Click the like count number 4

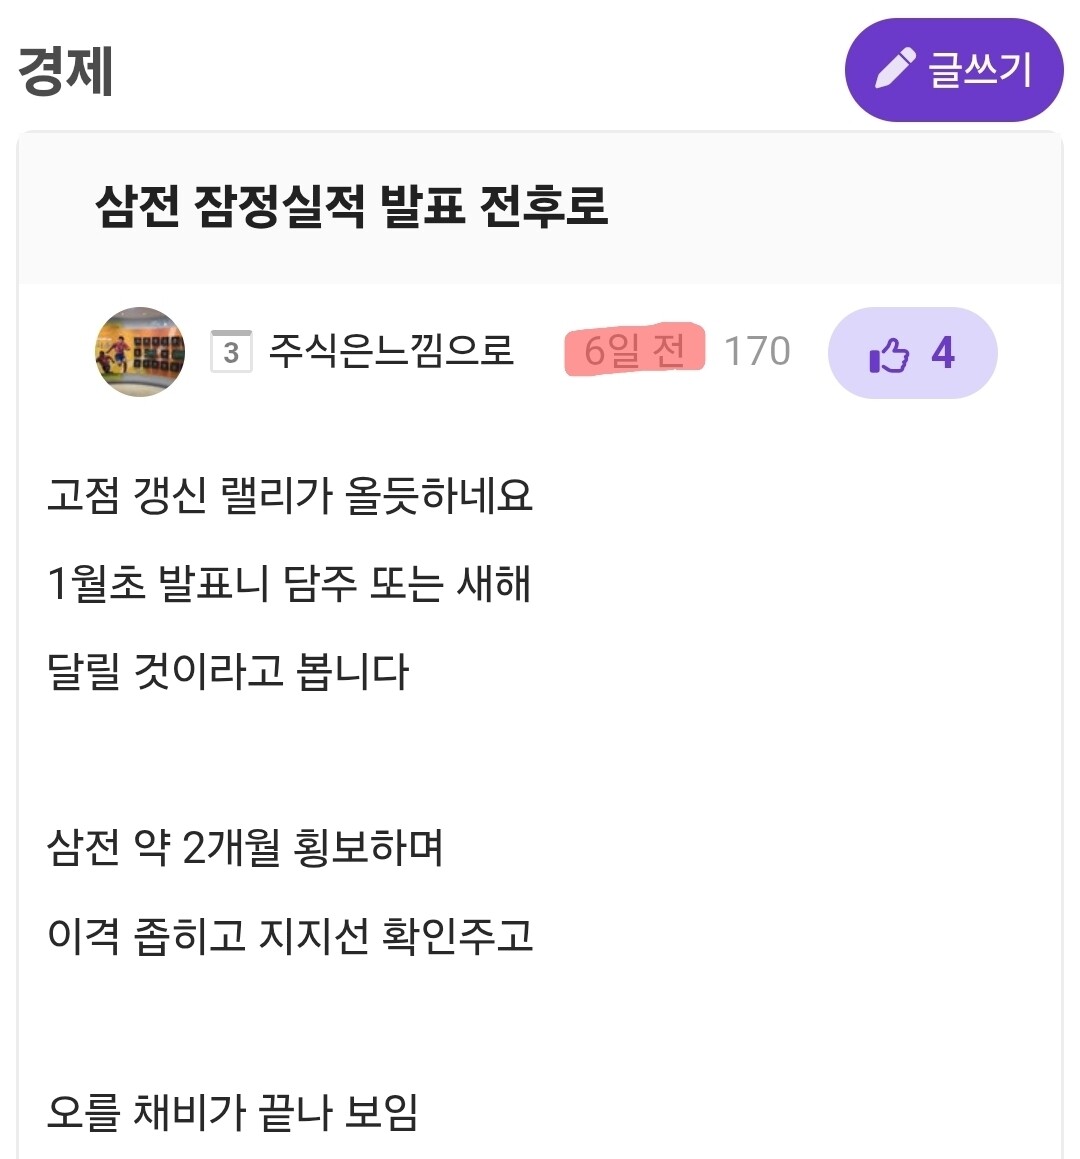[943, 353]
